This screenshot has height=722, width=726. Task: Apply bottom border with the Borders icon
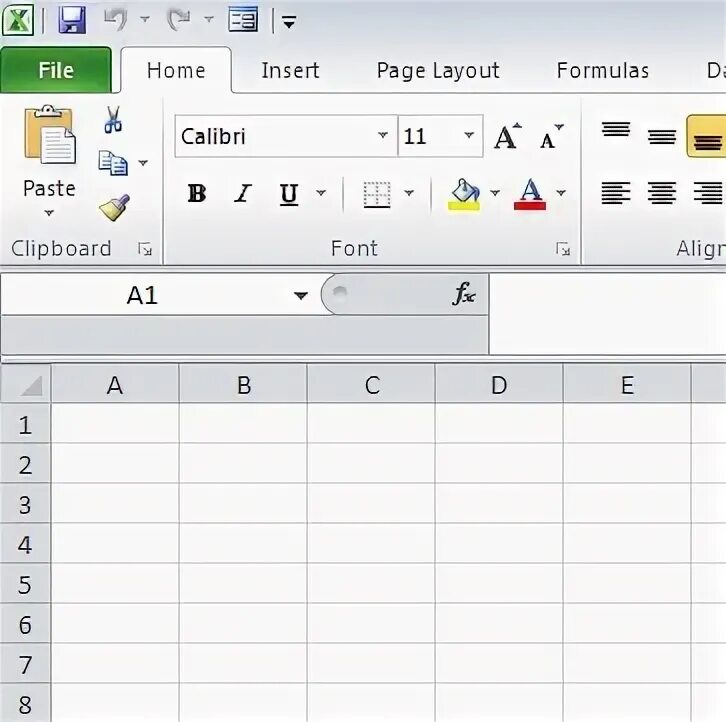377,194
